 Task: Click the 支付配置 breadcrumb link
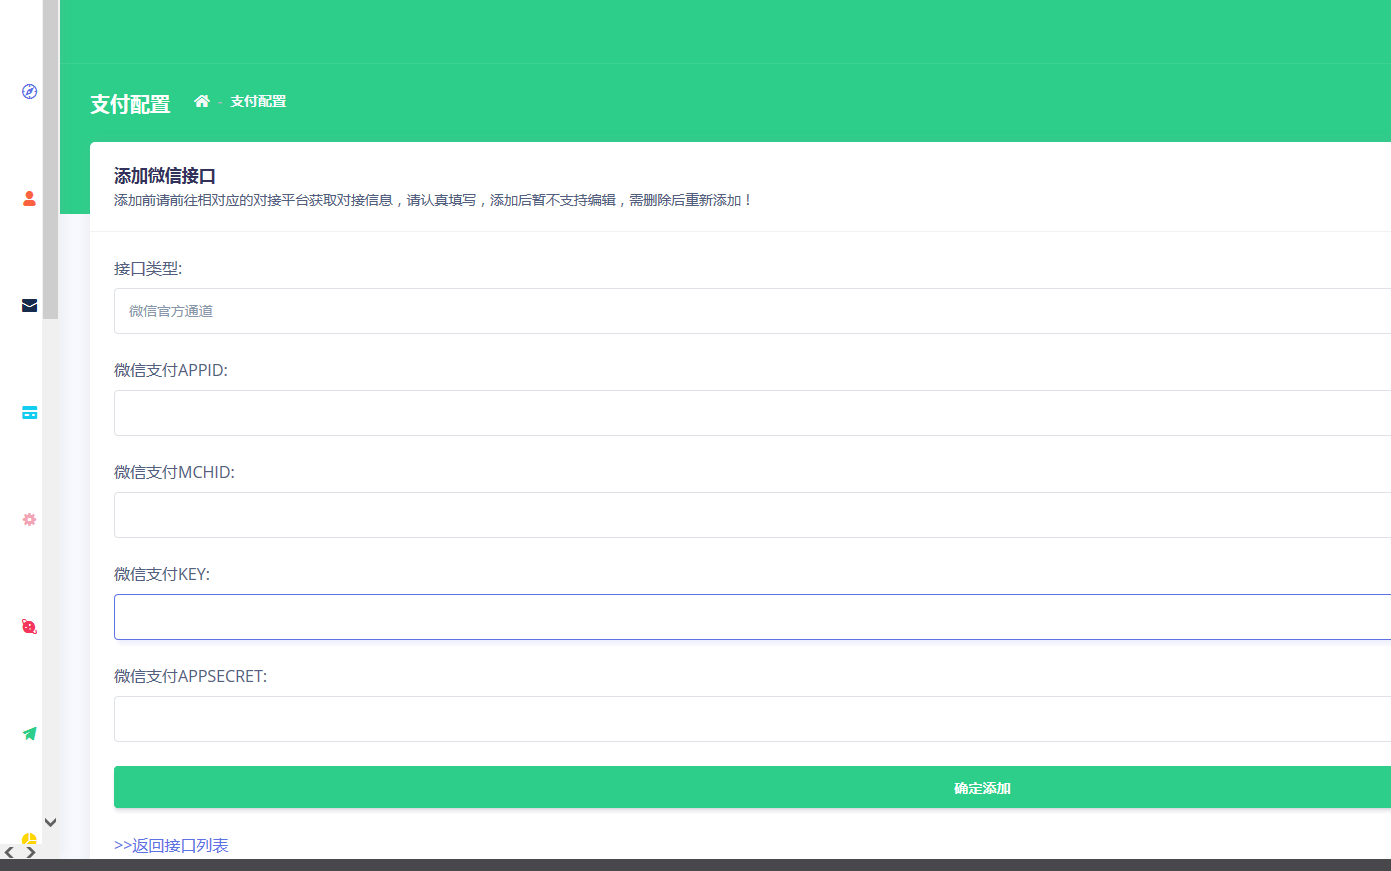click(x=258, y=101)
